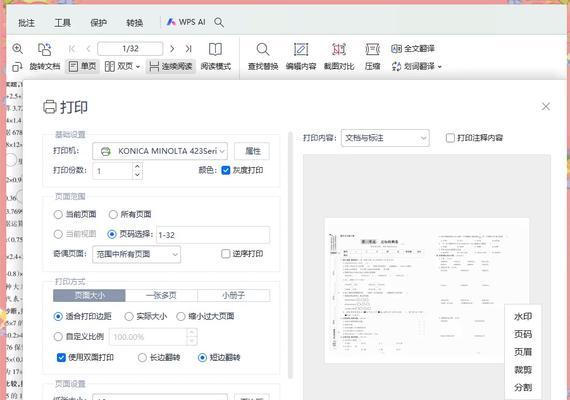Click 全文翻译 full text translation
The image size is (570, 400).
413,48
